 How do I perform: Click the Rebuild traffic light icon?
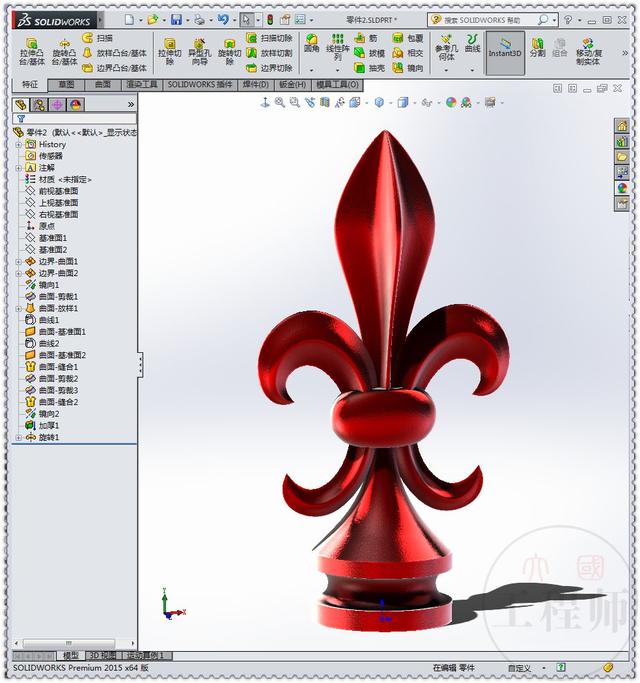[x=270, y=20]
